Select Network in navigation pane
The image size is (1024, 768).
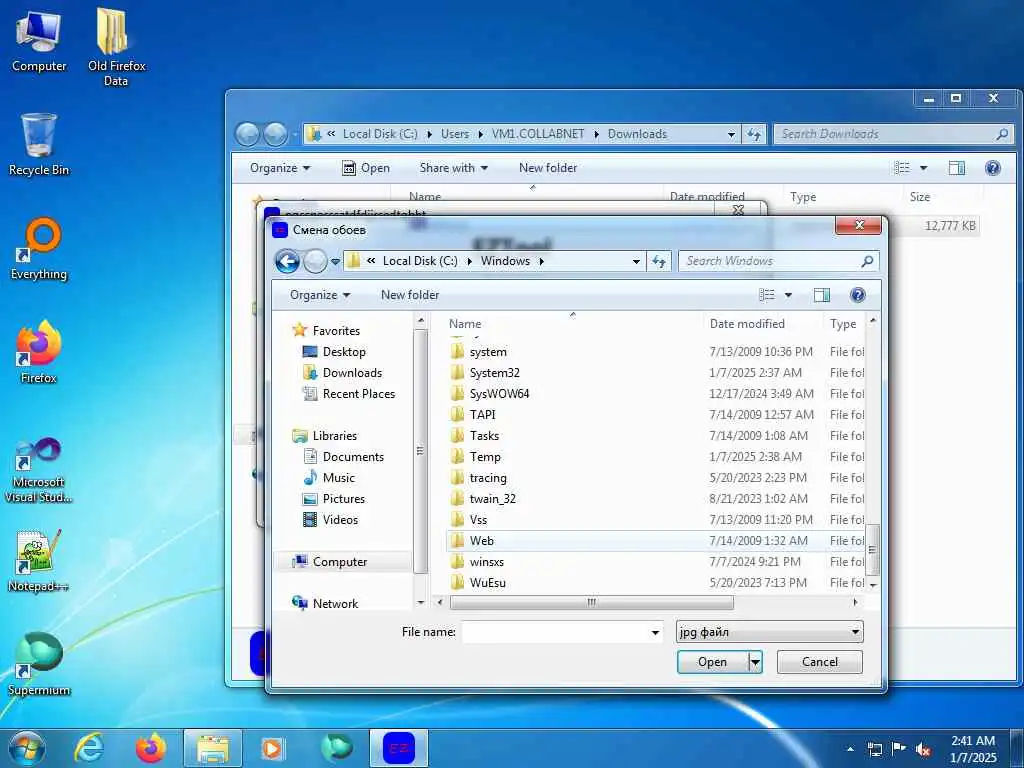click(x=325, y=603)
